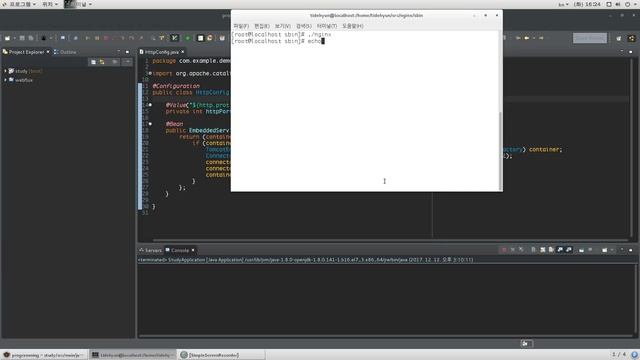Click the filter icon in Project Explorer toolbar

(115, 62)
